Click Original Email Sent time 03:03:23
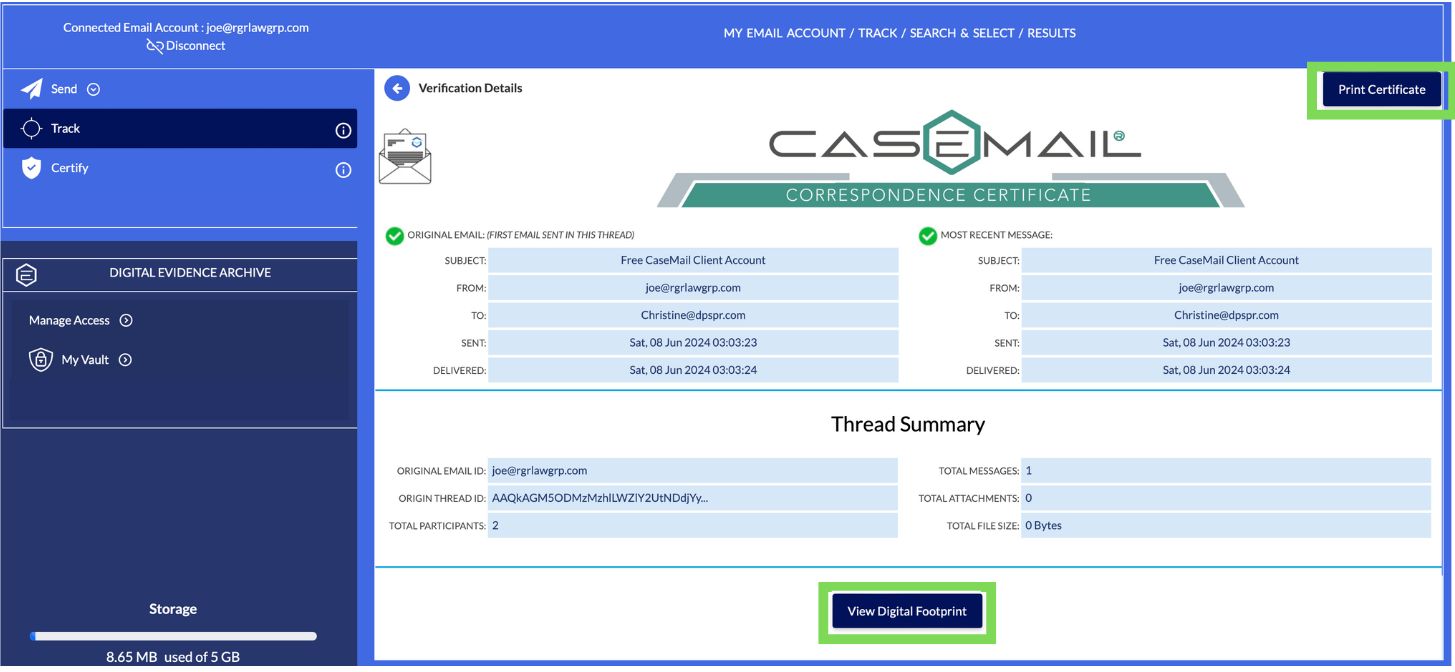The image size is (1455, 672). pyautogui.click(x=693, y=343)
